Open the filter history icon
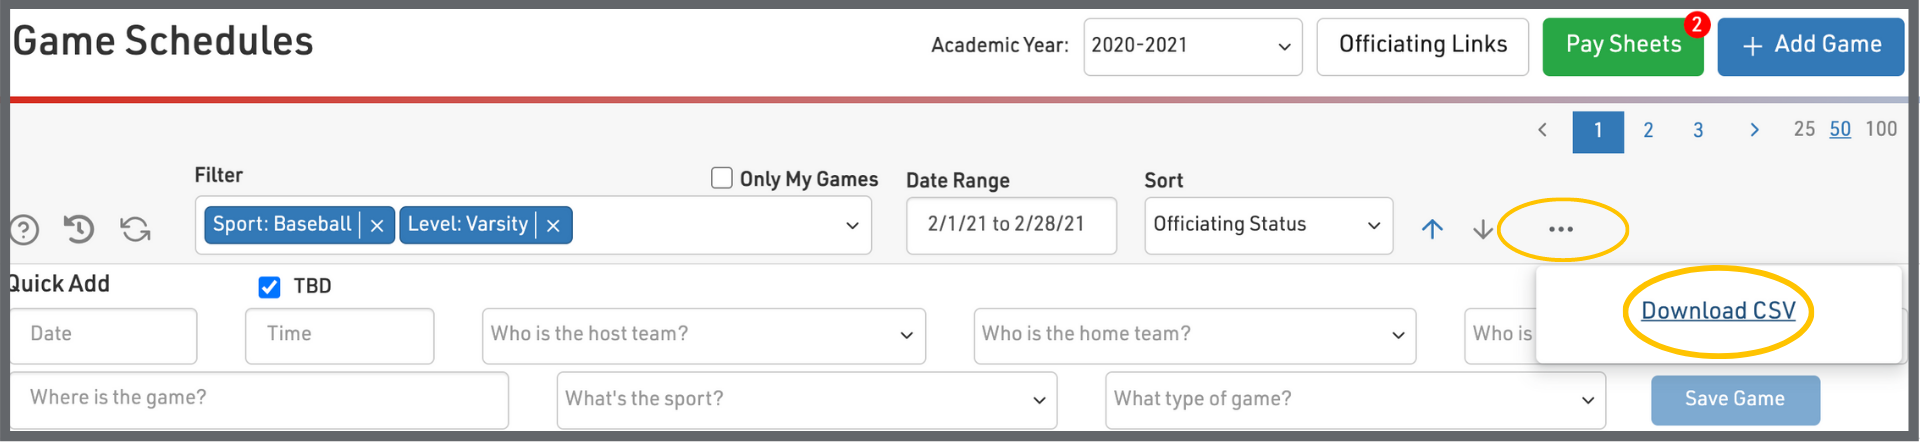This screenshot has height=442, width=1920. 79,229
